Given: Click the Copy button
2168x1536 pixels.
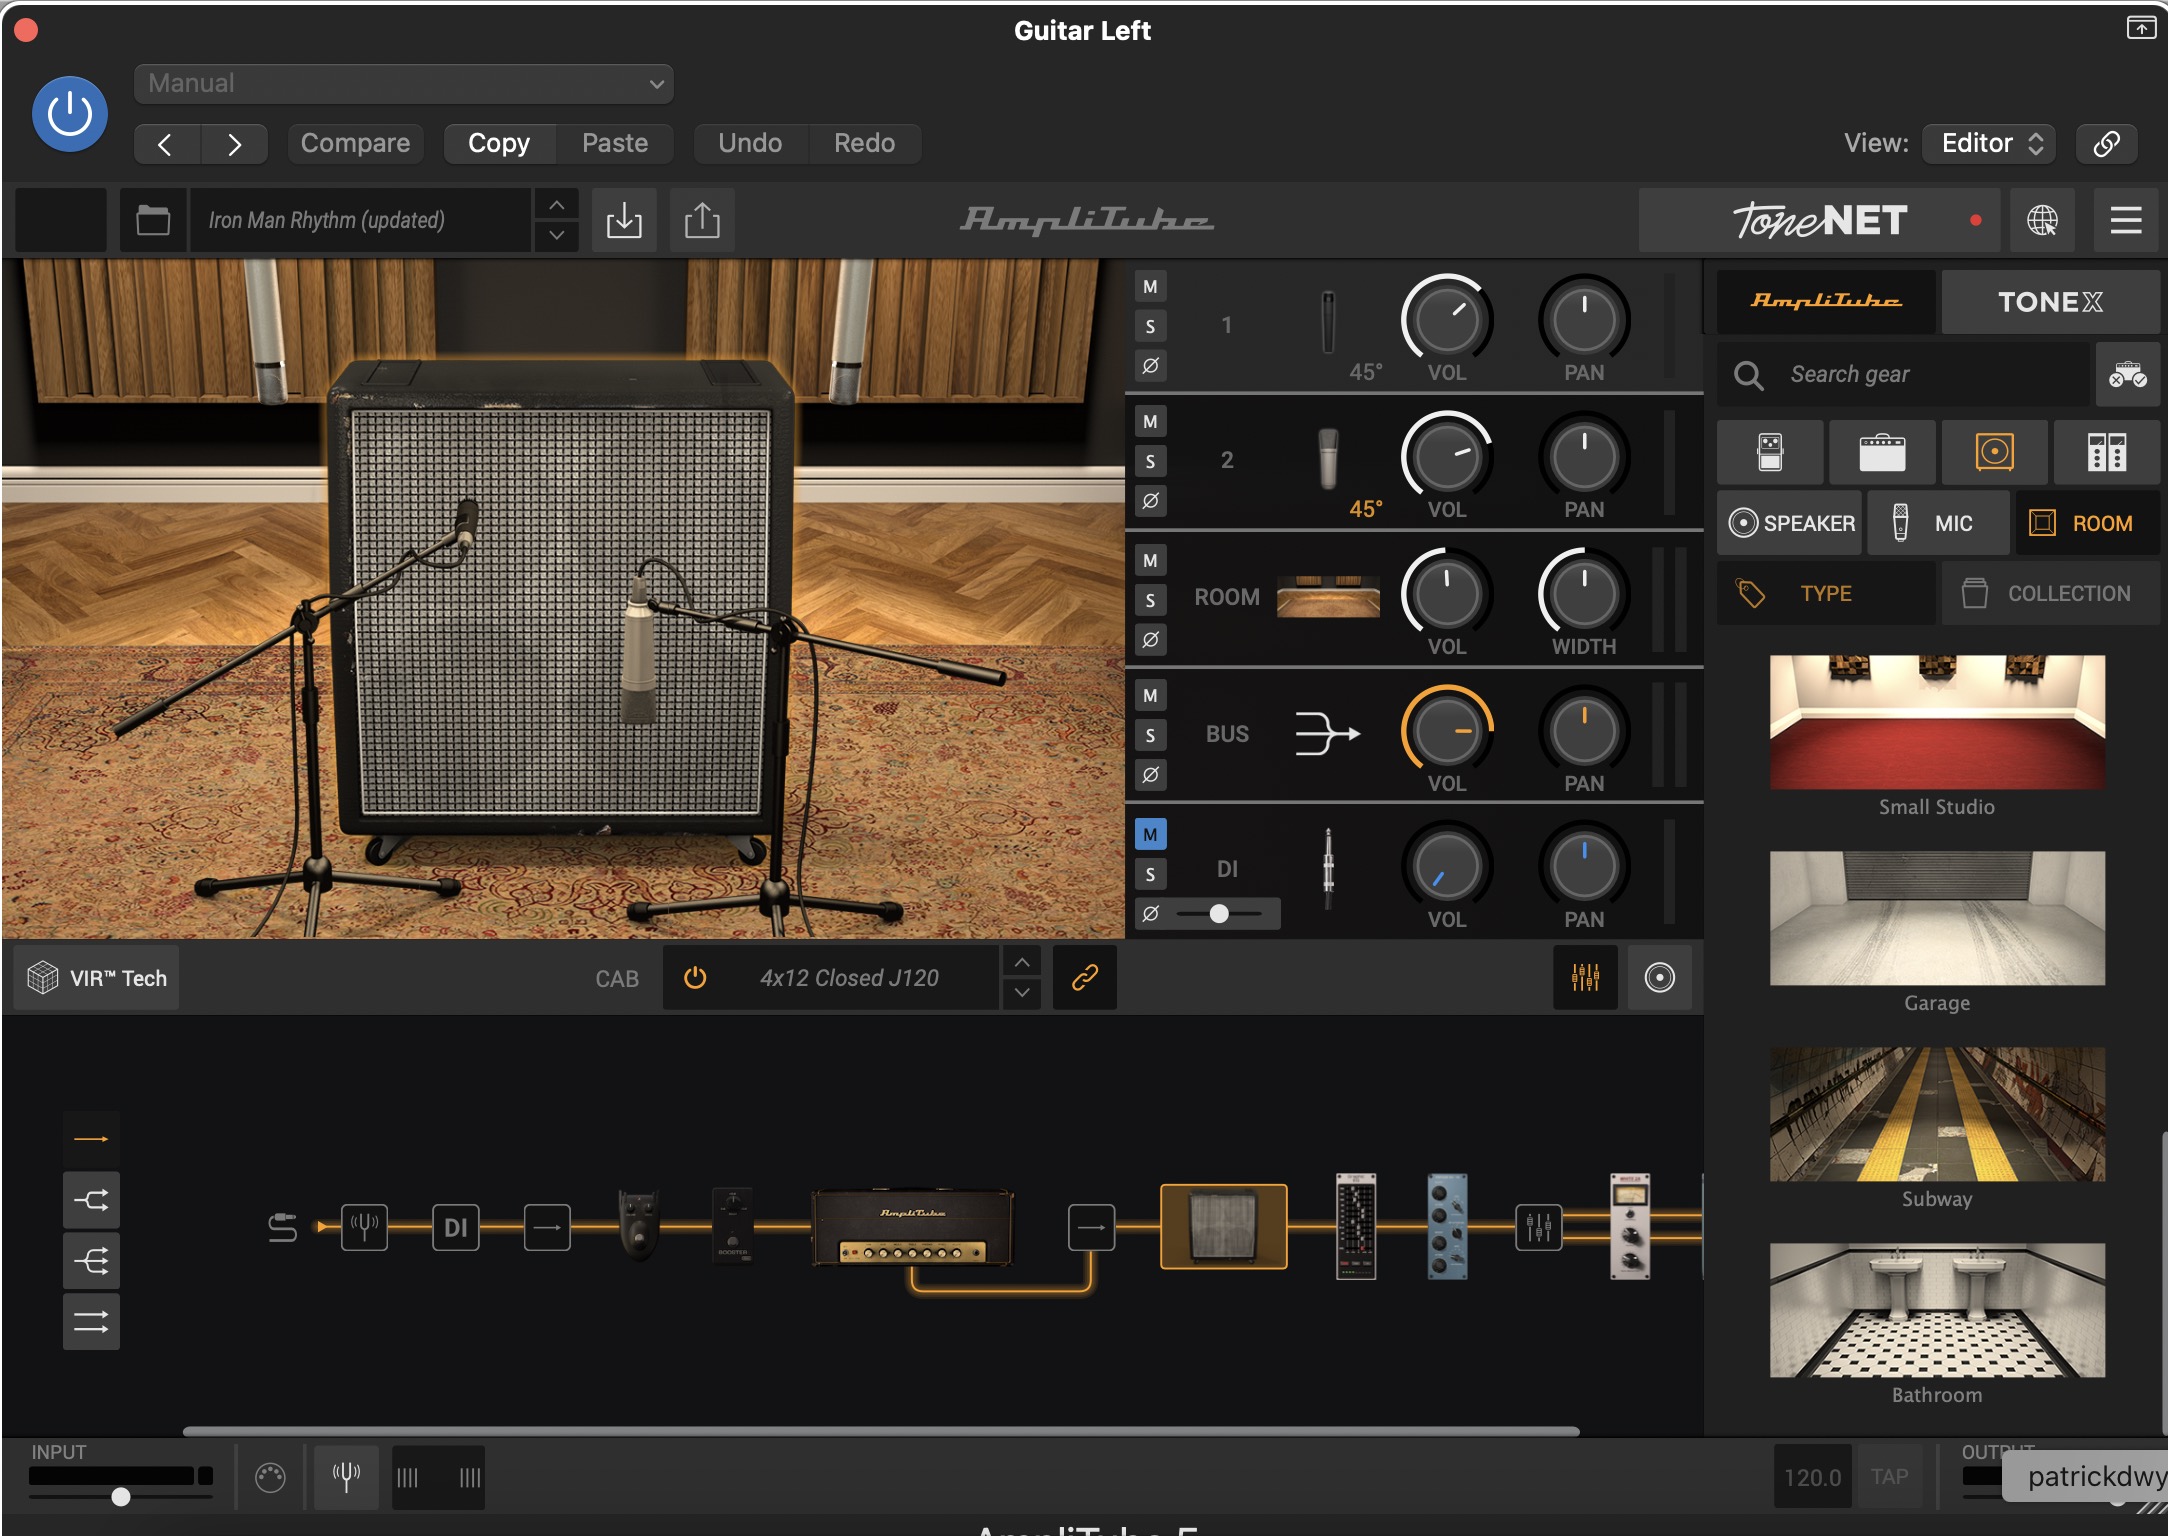Looking at the screenshot, I should tap(498, 144).
